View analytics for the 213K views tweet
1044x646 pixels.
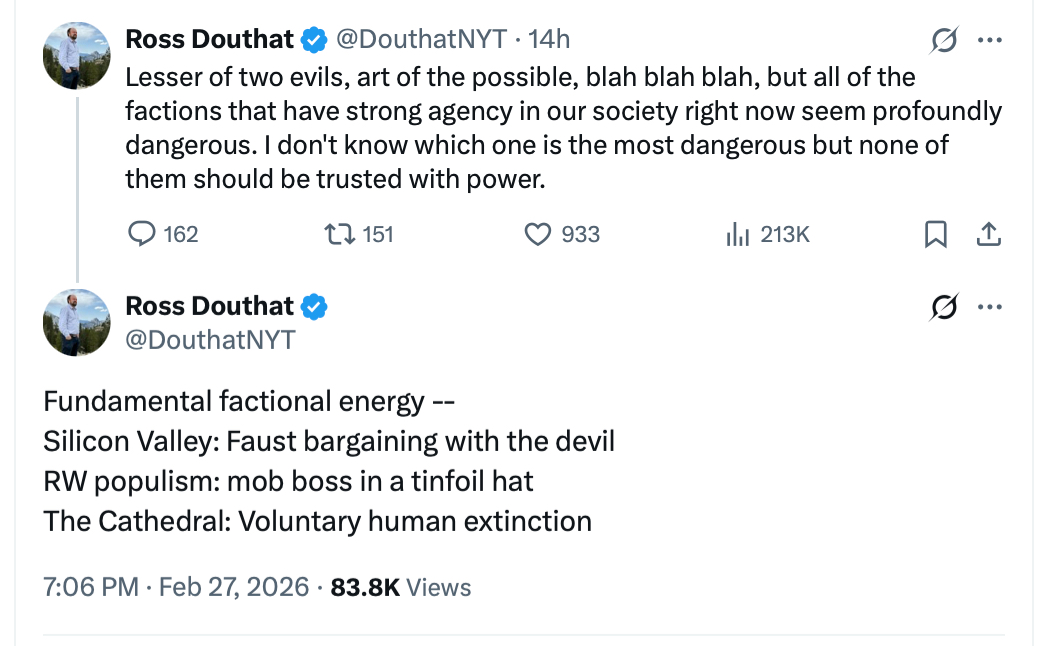pos(738,234)
